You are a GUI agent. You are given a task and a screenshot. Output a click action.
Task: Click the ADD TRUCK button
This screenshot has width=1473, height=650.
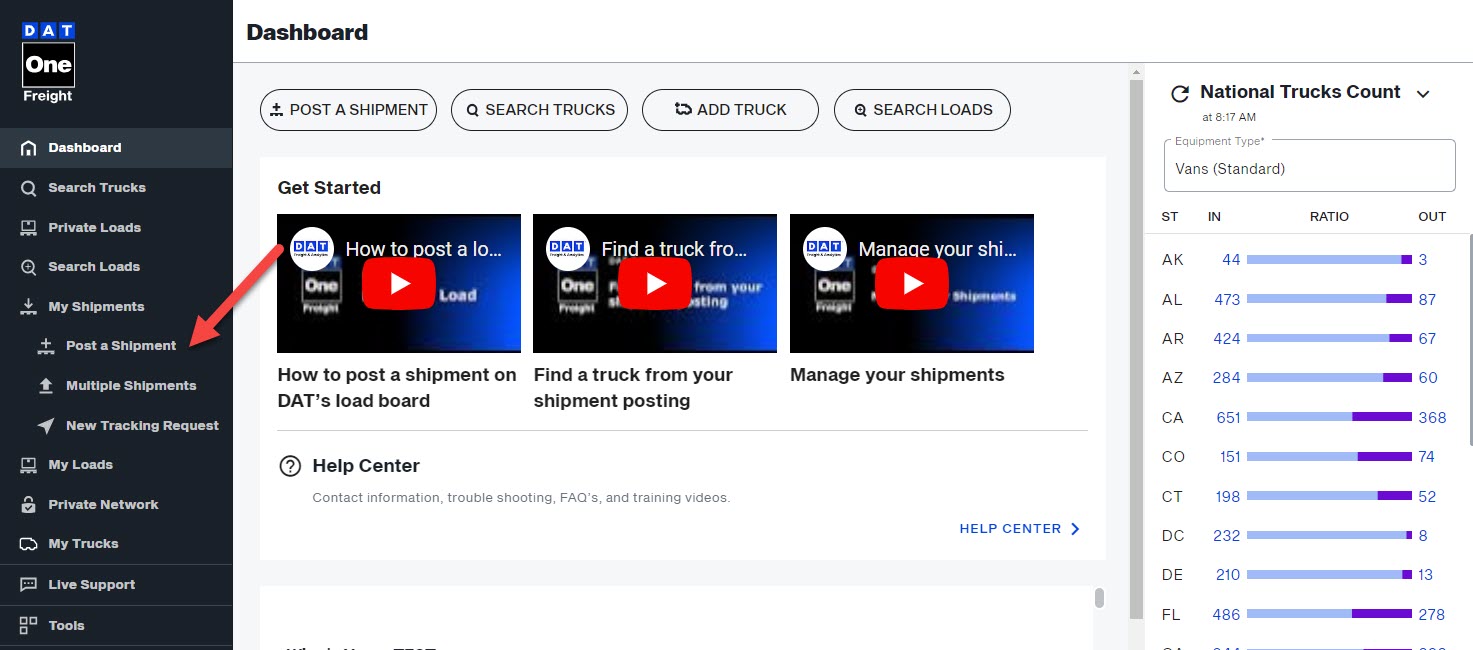[x=730, y=110]
